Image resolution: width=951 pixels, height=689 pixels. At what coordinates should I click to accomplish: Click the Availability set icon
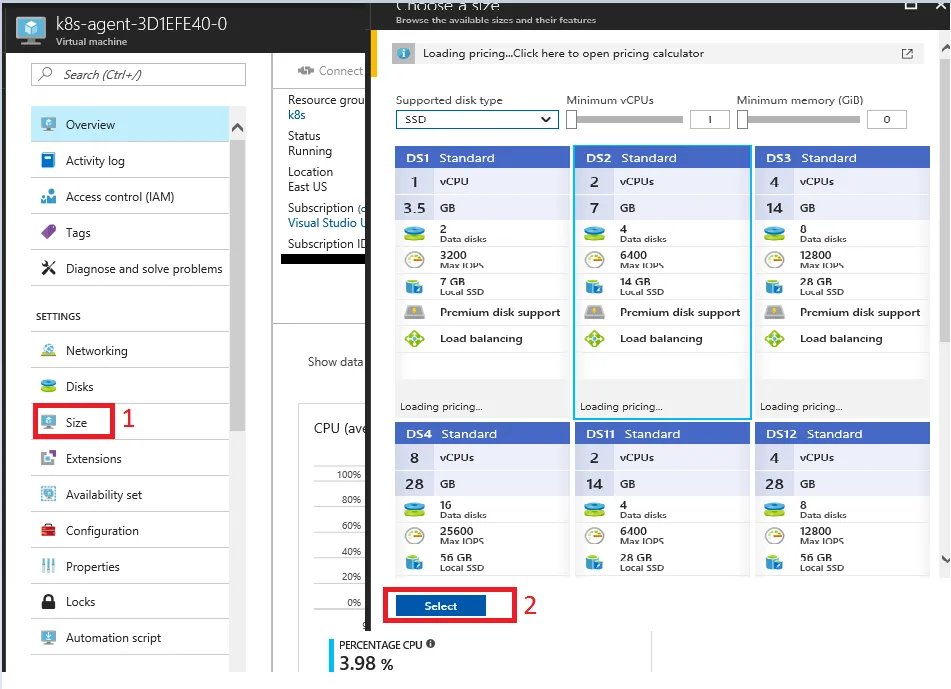(x=48, y=494)
